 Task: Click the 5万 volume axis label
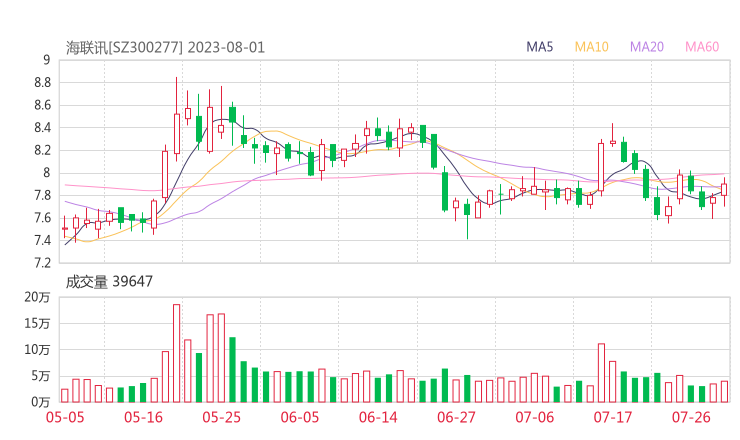click(41, 376)
